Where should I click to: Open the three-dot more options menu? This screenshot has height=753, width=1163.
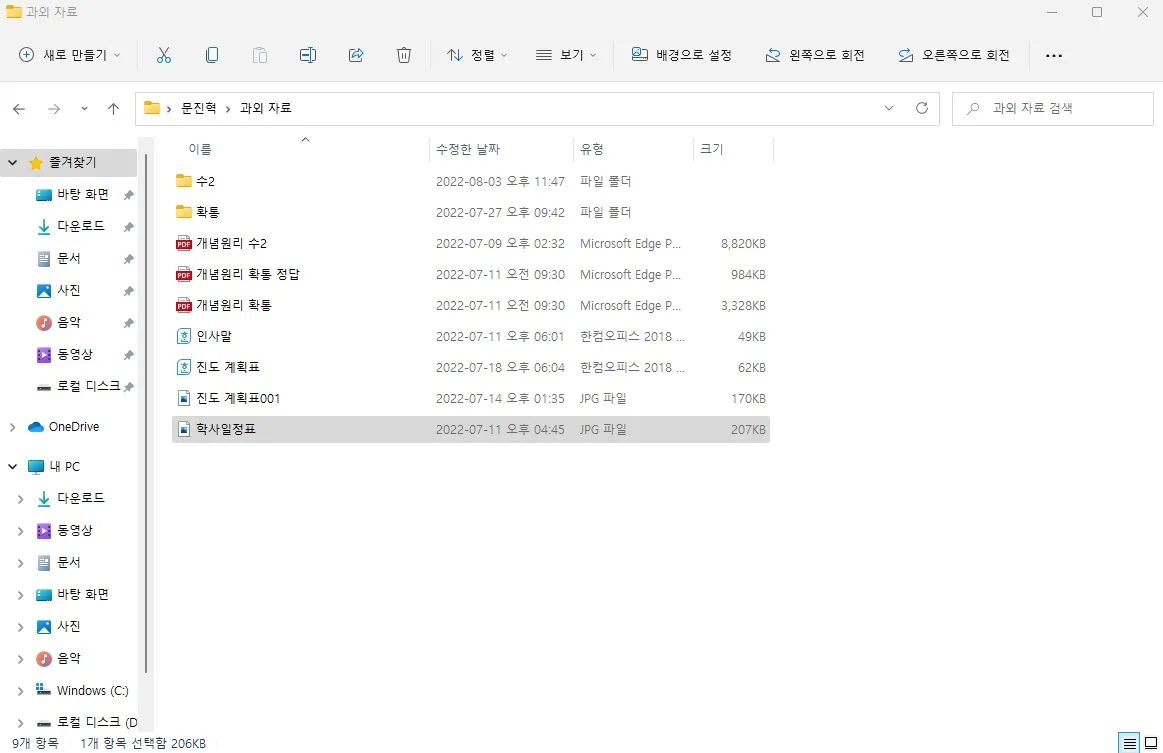pyautogui.click(x=1054, y=56)
